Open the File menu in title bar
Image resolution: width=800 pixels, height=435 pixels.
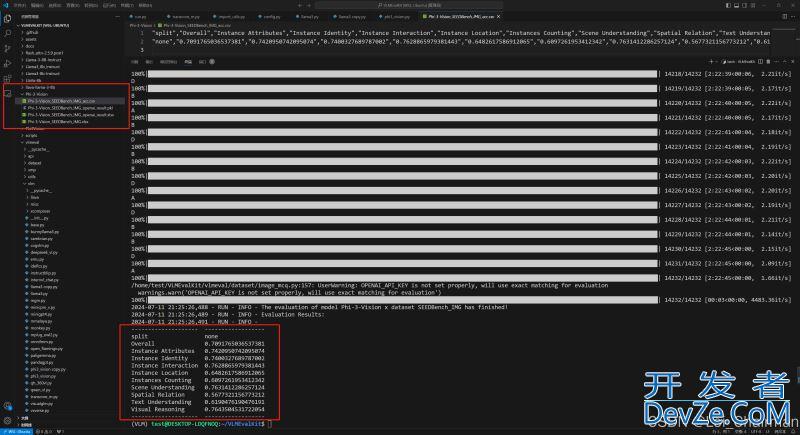(19, 5)
